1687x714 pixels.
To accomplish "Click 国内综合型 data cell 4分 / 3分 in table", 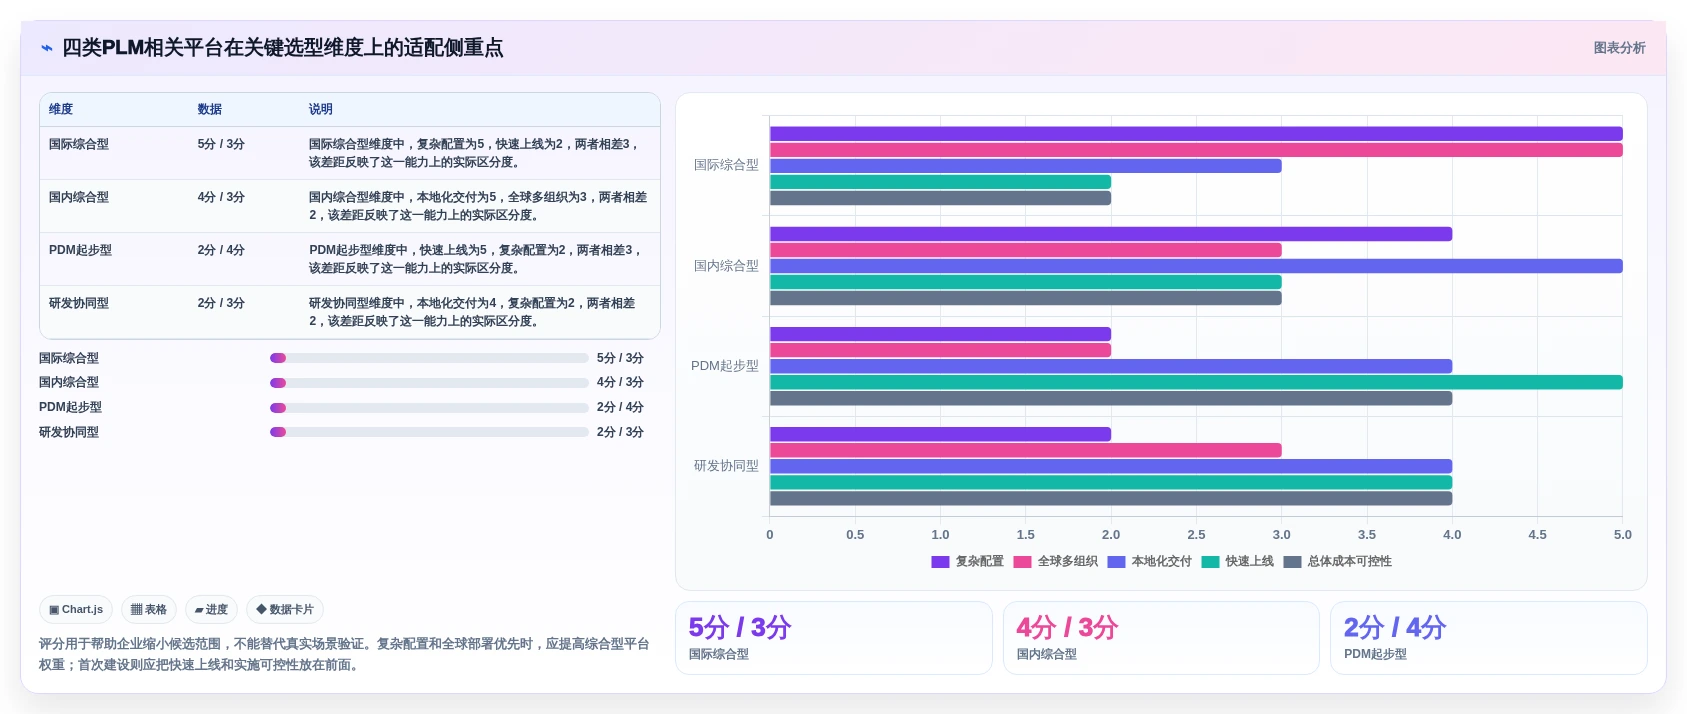I will point(221,197).
